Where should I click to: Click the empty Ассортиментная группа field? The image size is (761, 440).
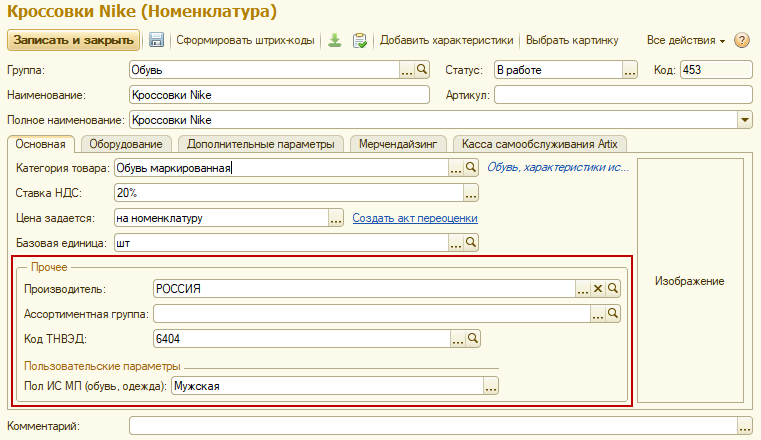pyautogui.click(x=372, y=313)
